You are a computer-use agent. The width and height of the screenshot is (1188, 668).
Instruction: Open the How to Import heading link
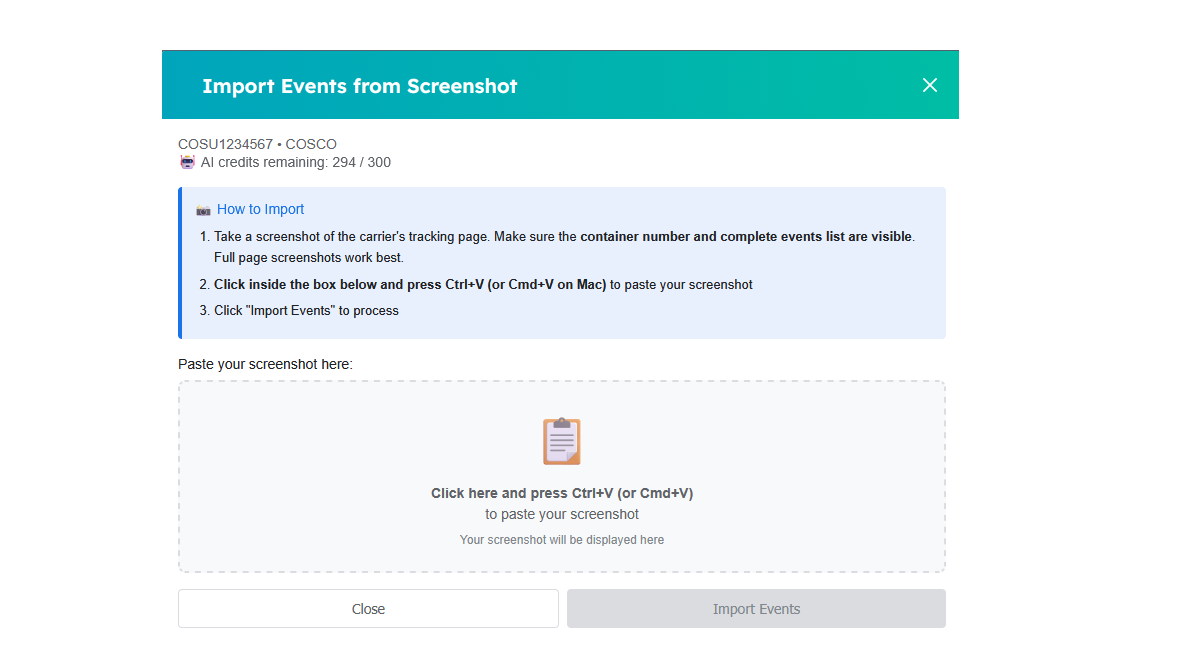pos(260,209)
